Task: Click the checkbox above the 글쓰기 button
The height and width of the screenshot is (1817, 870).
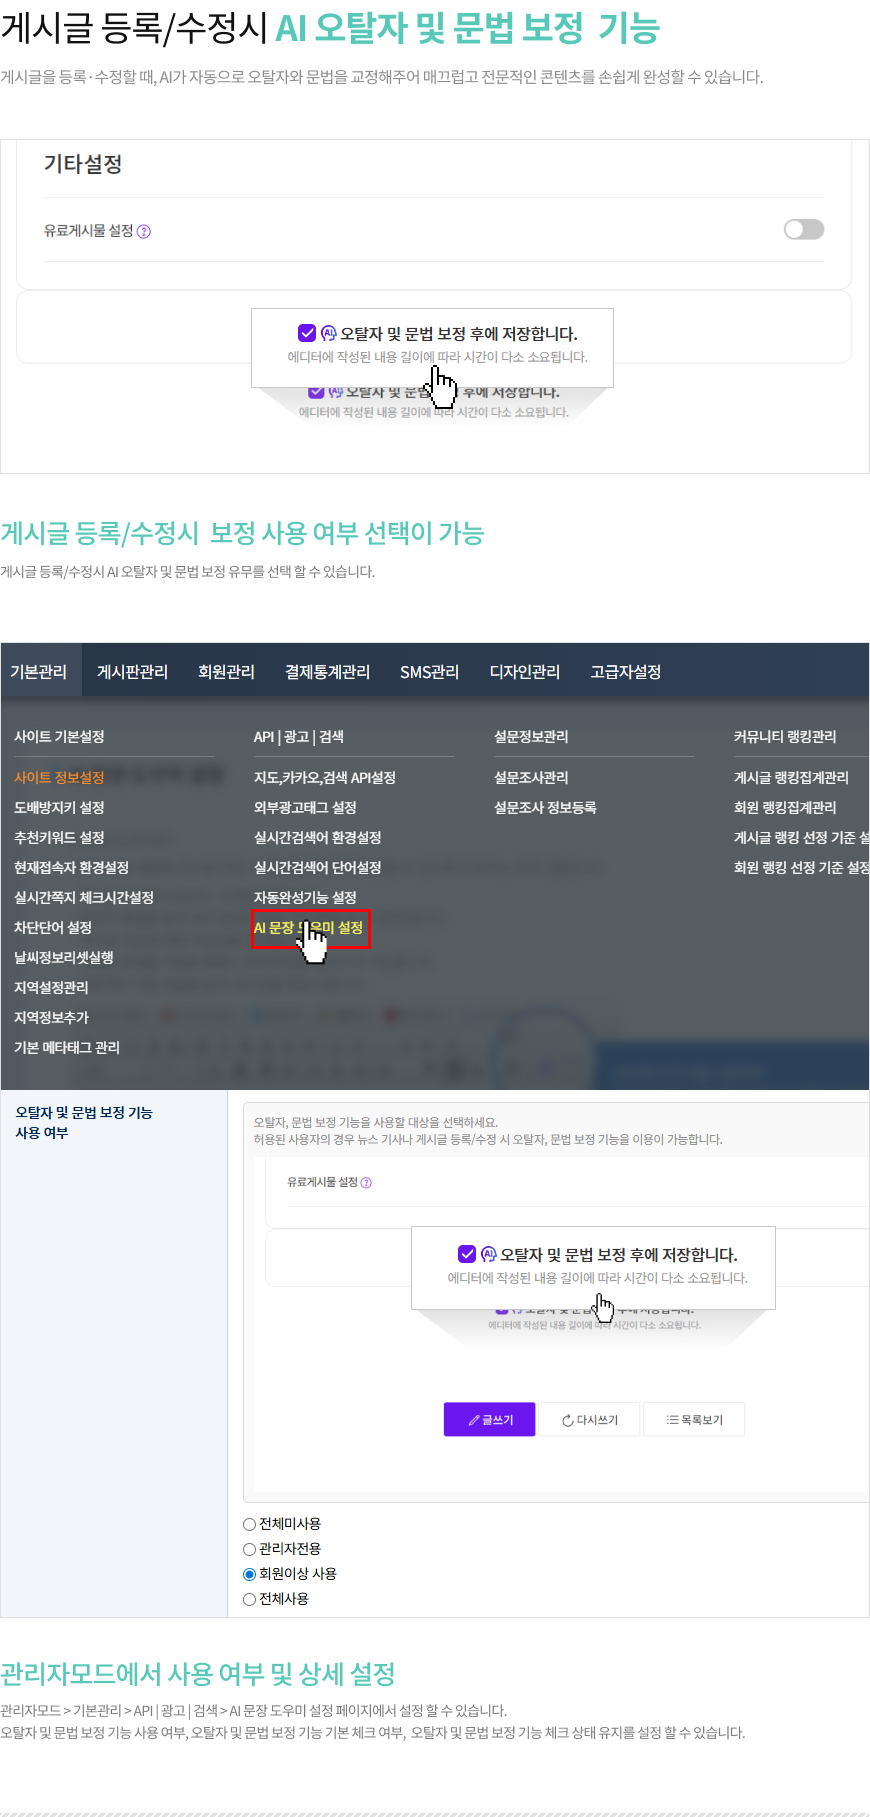Action: (x=467, y=1254)
